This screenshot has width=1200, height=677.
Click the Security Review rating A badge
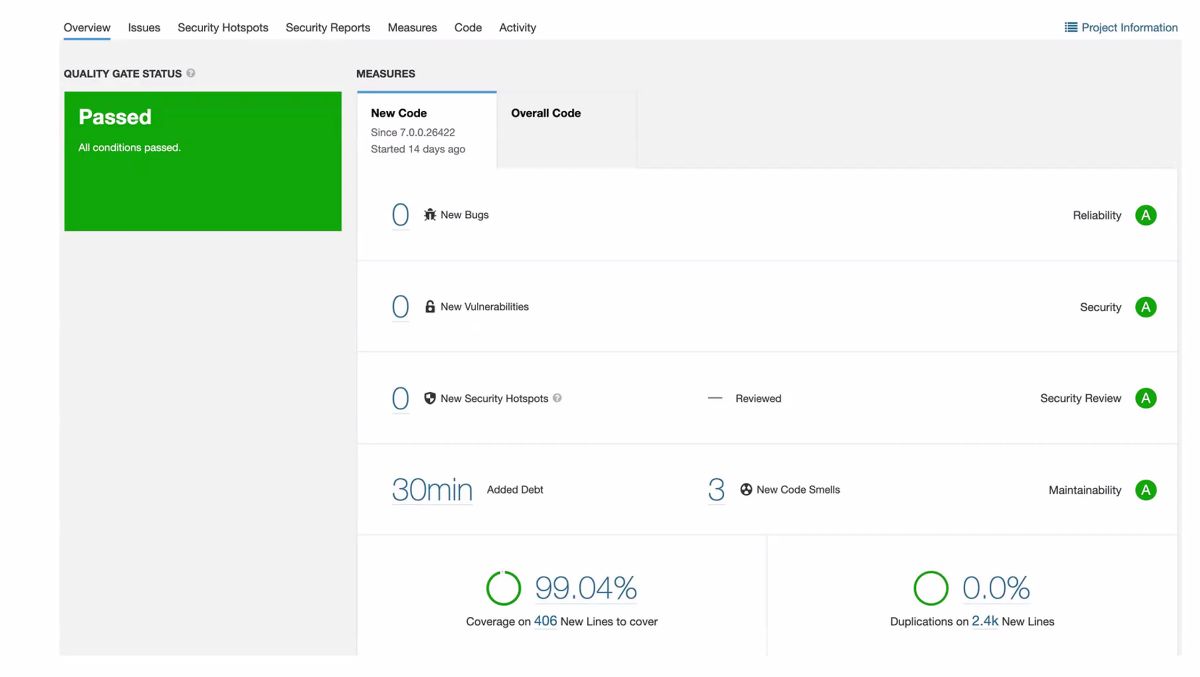coord(1146,398)
